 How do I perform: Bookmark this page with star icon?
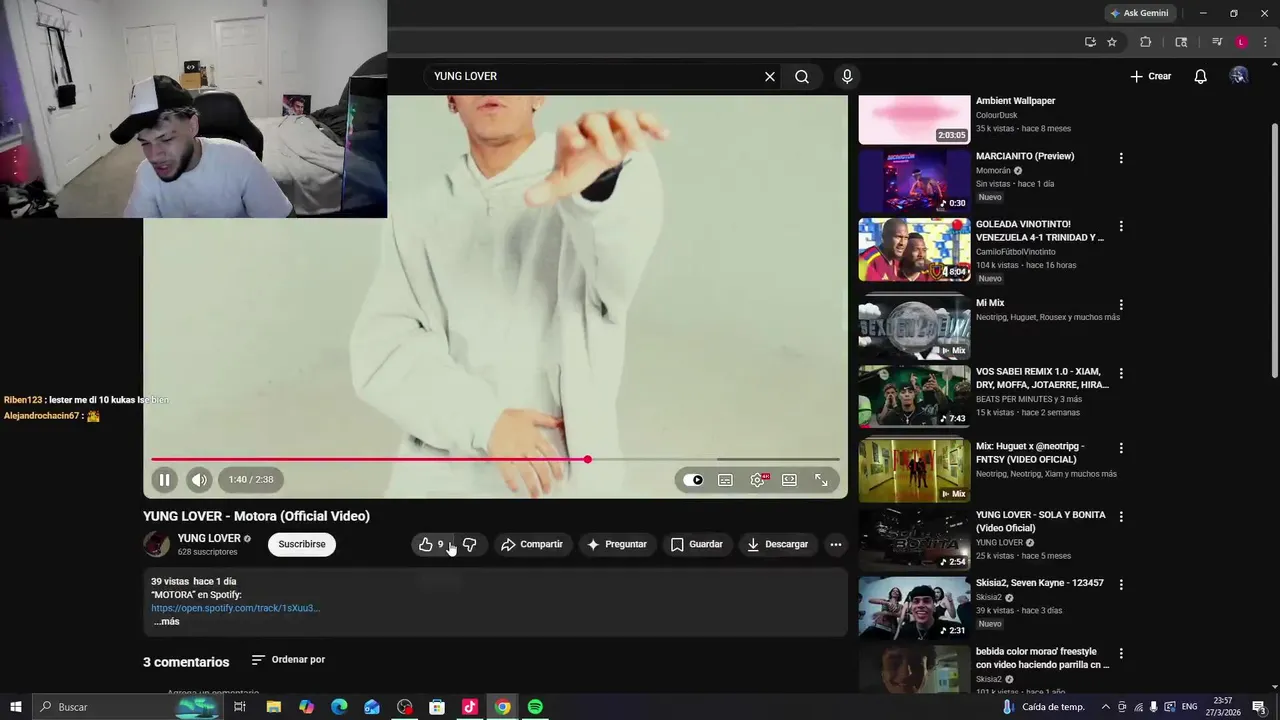(1112, 42)
